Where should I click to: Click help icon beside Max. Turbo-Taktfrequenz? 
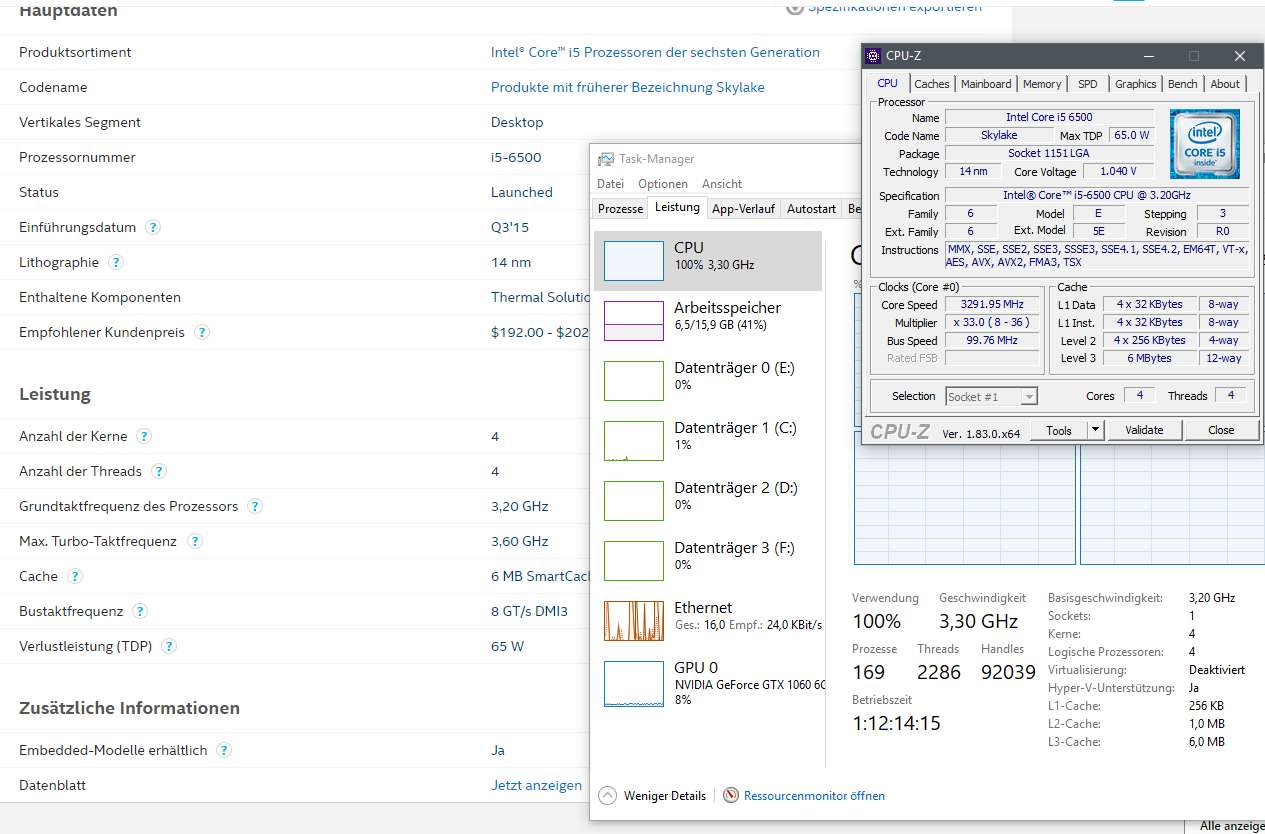point(195,541)
